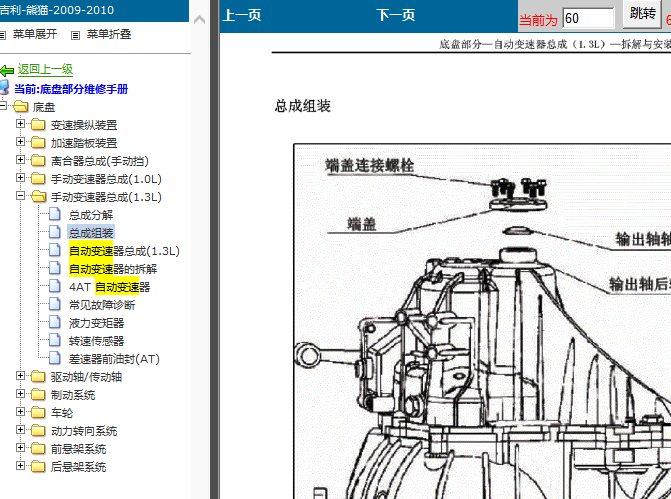The height and width of the screenshot is (499, 671).
Task: Click the 当前:底盘部分维修手册 heading
Action: [71, 89]
